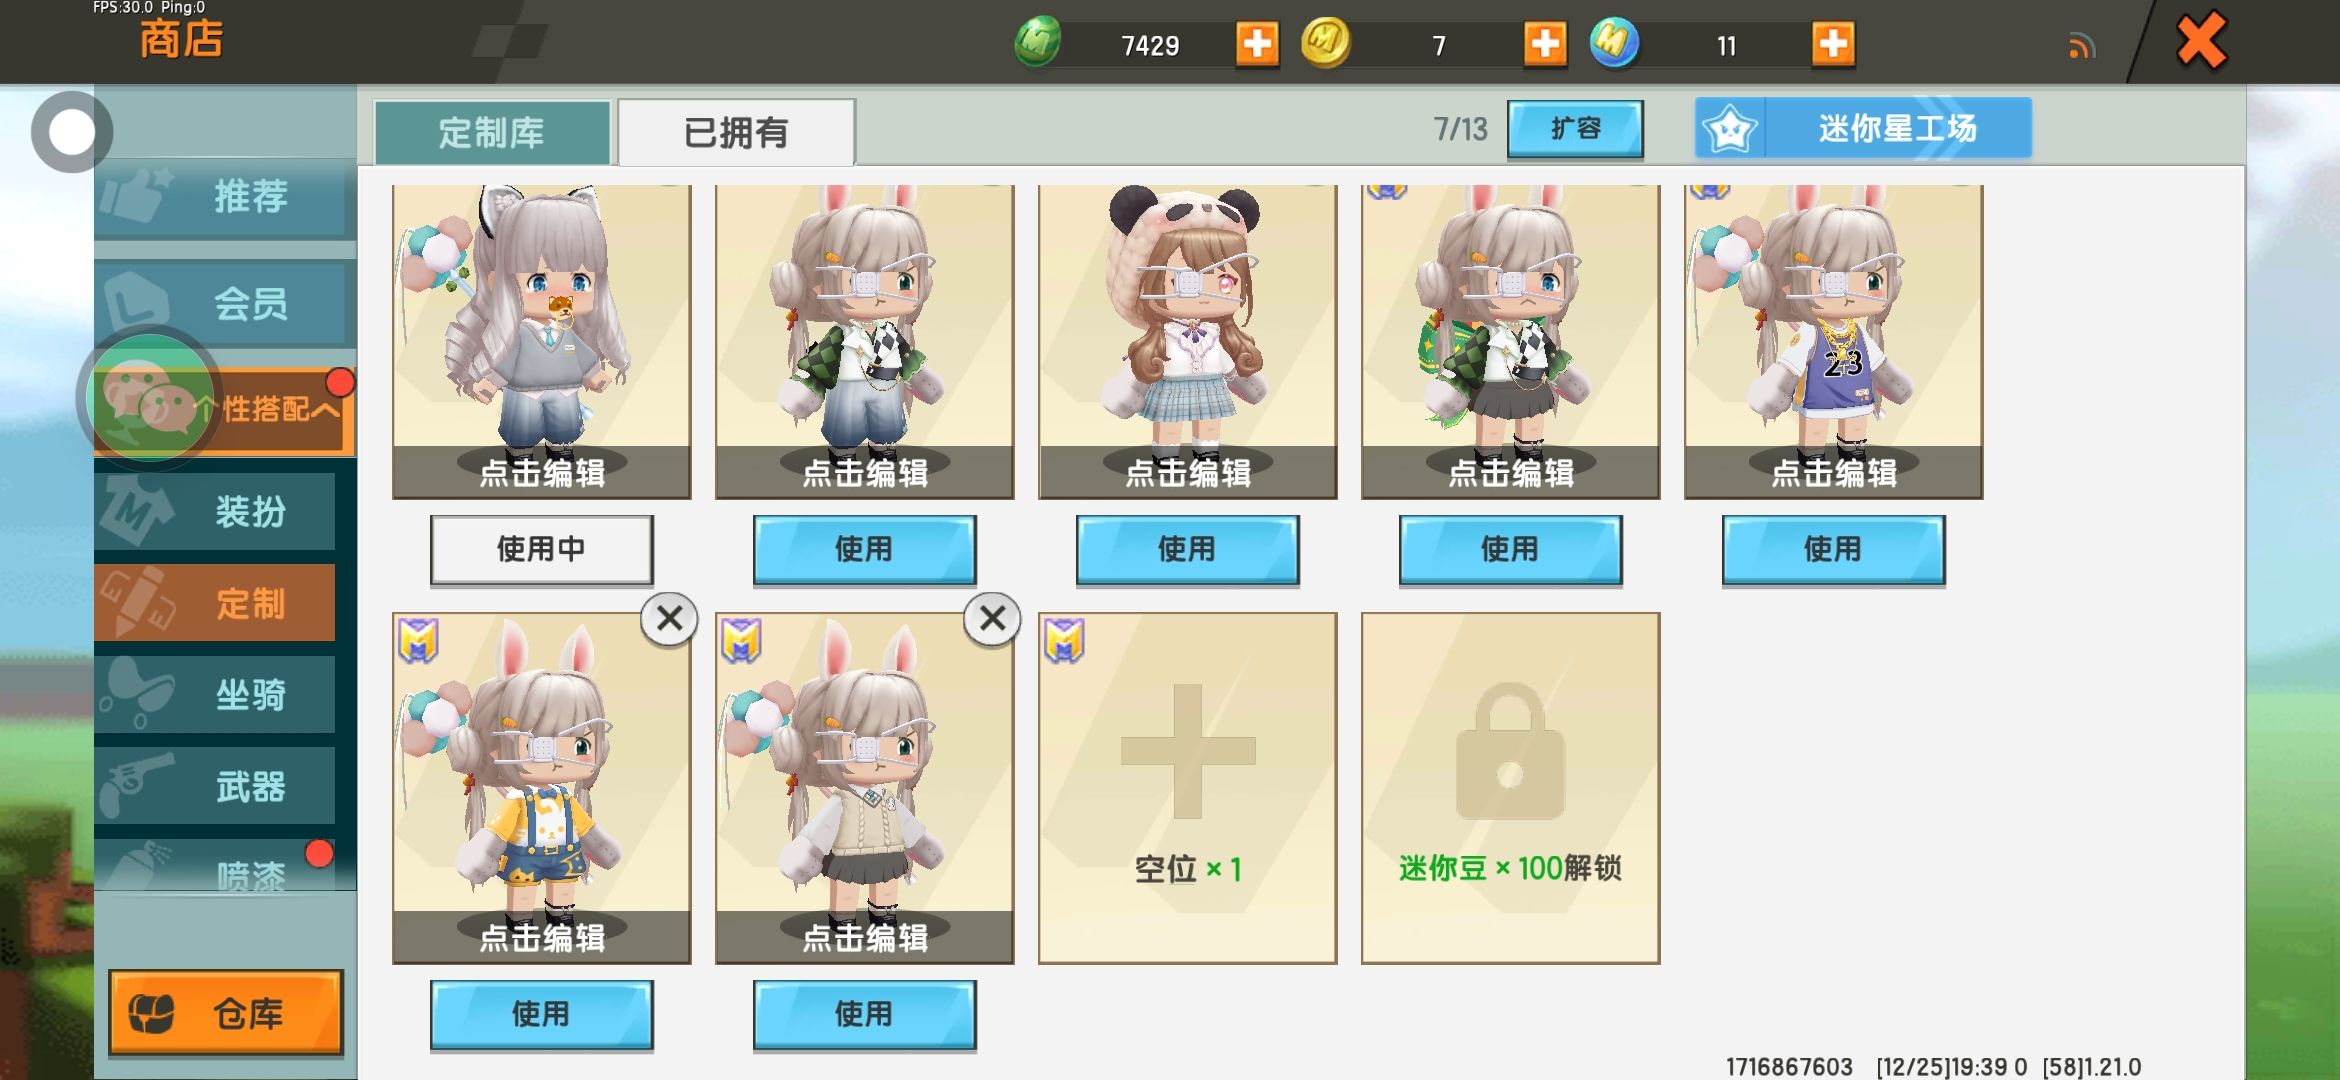This screenshot has width=2340, height=1080.
Task: Close the shop with orange X
Action: click(x=2202, y=42)
